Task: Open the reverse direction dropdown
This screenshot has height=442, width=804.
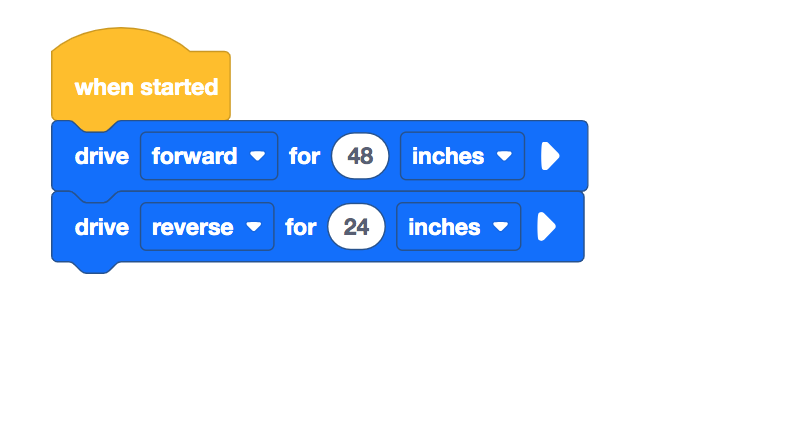Action: [206, 227]
